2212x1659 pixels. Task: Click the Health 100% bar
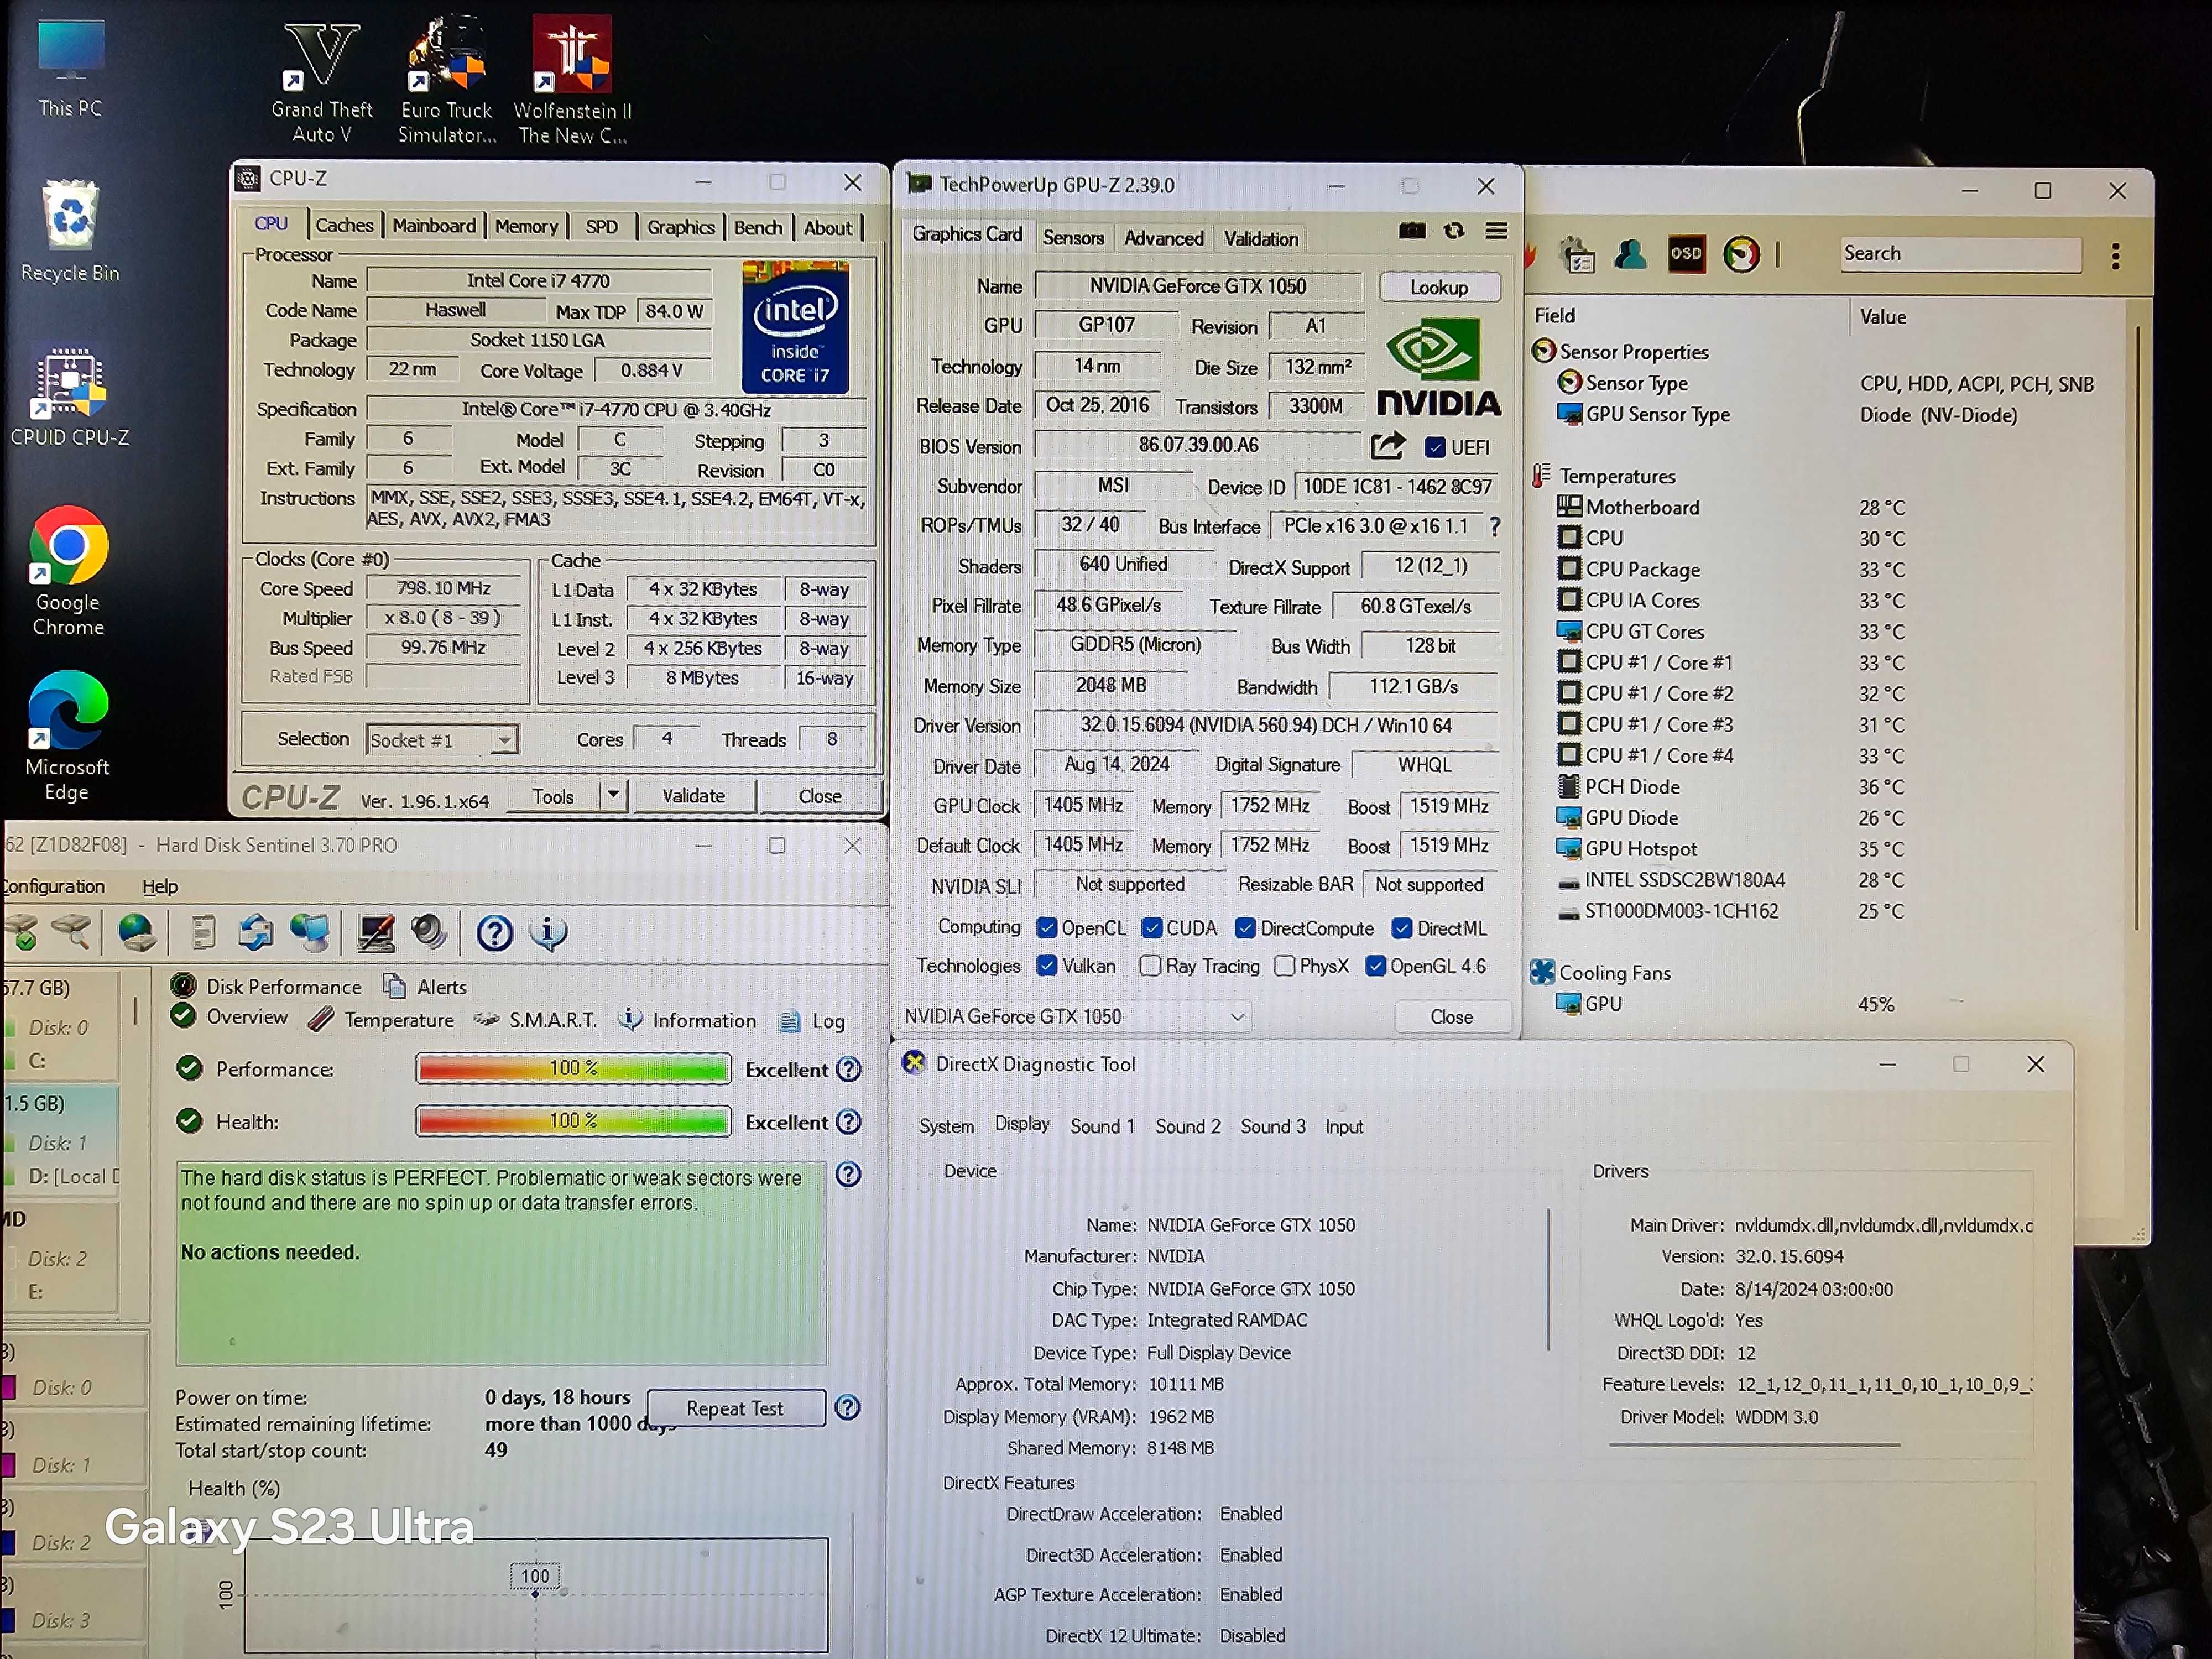[573, 1121]
